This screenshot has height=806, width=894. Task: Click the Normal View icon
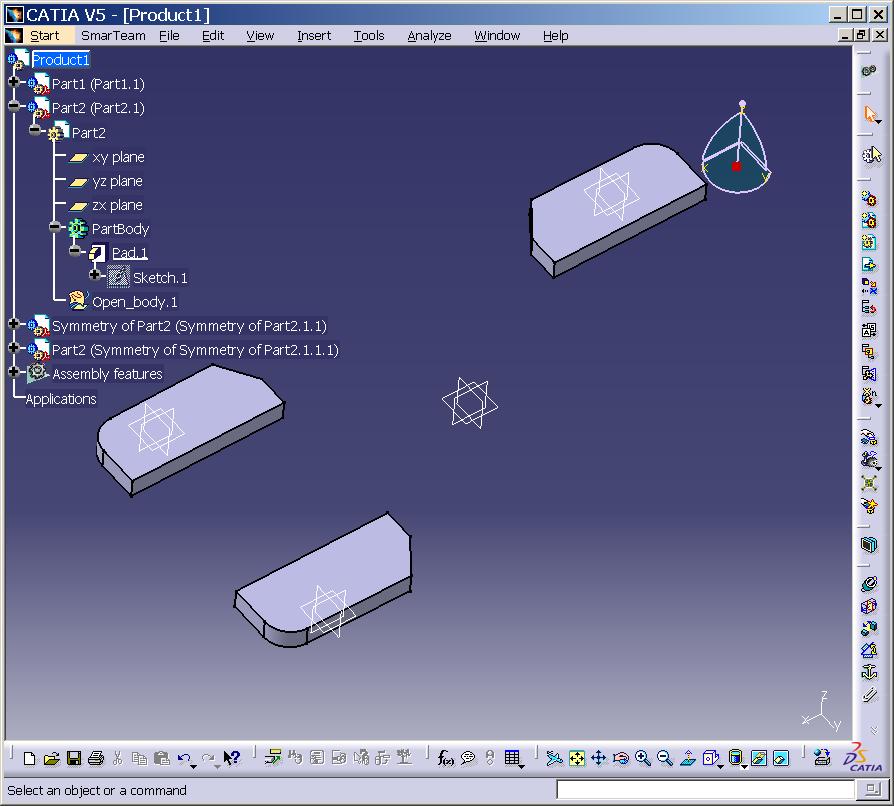688,758
